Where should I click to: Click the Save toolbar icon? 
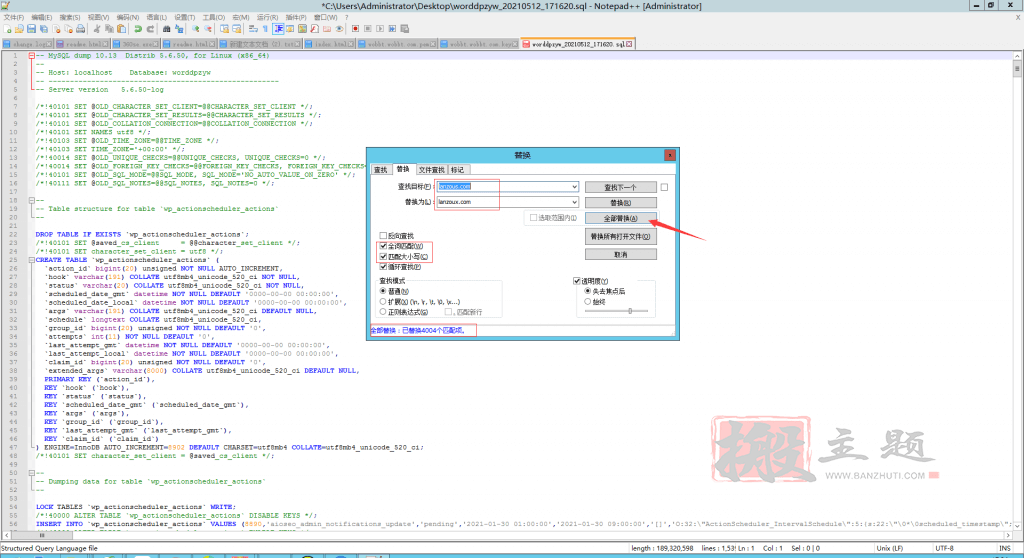point(31,29)
